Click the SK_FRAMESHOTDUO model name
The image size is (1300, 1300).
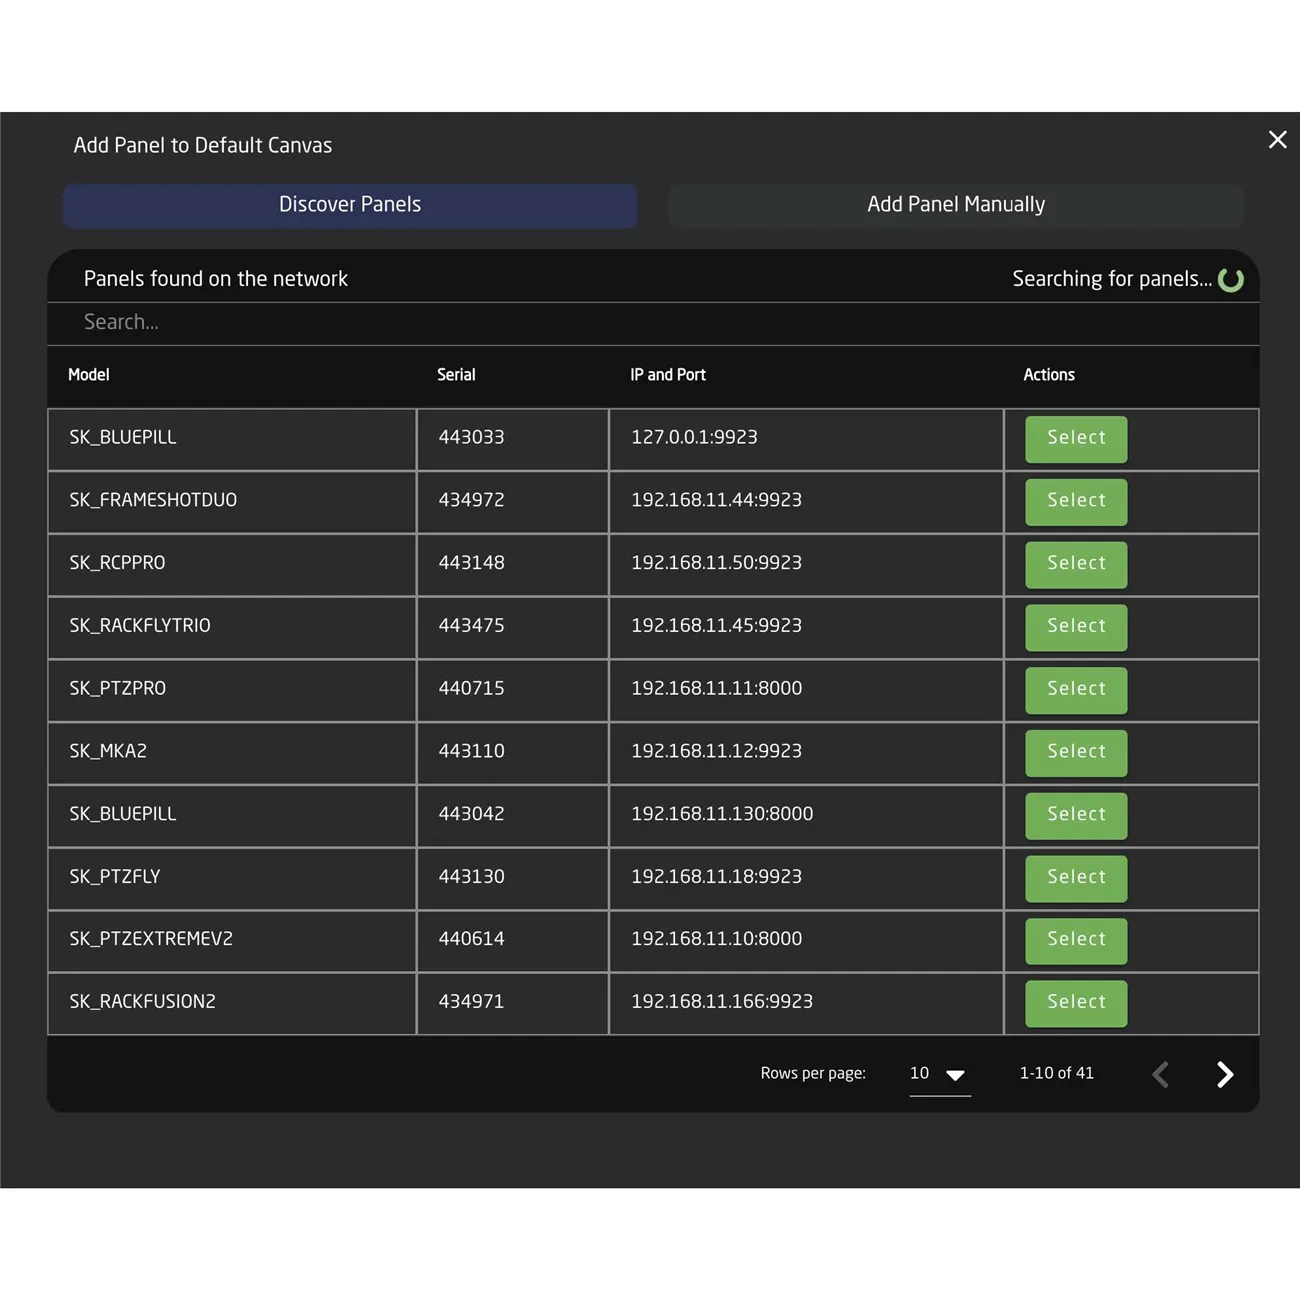click(153, 500)
